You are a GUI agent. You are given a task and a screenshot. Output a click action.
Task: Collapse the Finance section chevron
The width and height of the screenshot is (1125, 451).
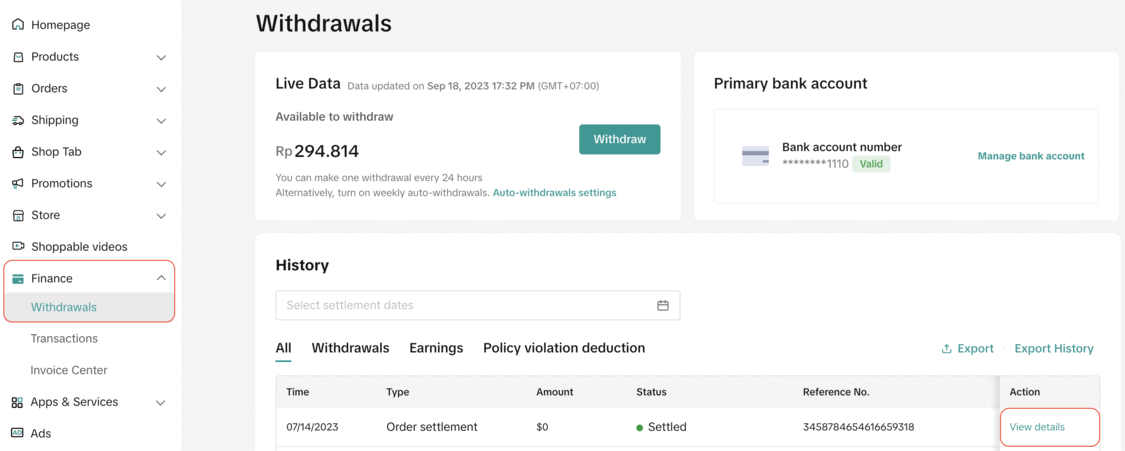(x=161, y=278)
